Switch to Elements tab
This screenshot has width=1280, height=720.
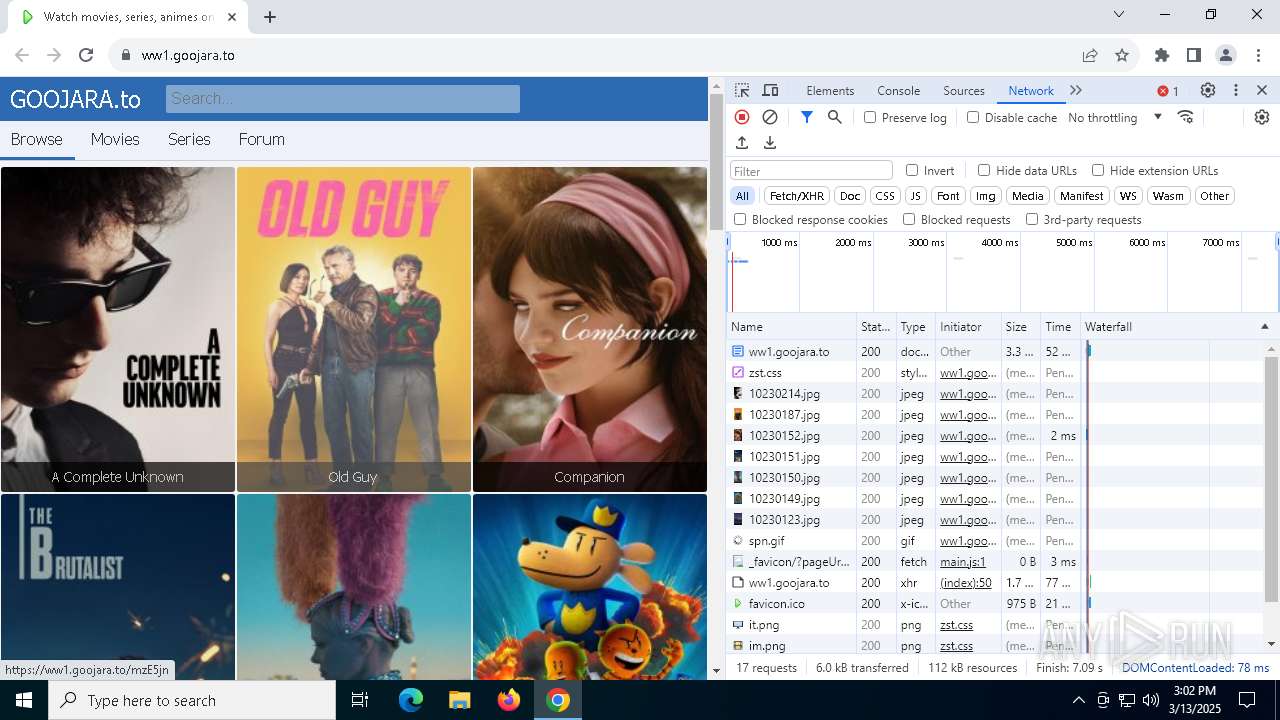(x=830, y=90)
